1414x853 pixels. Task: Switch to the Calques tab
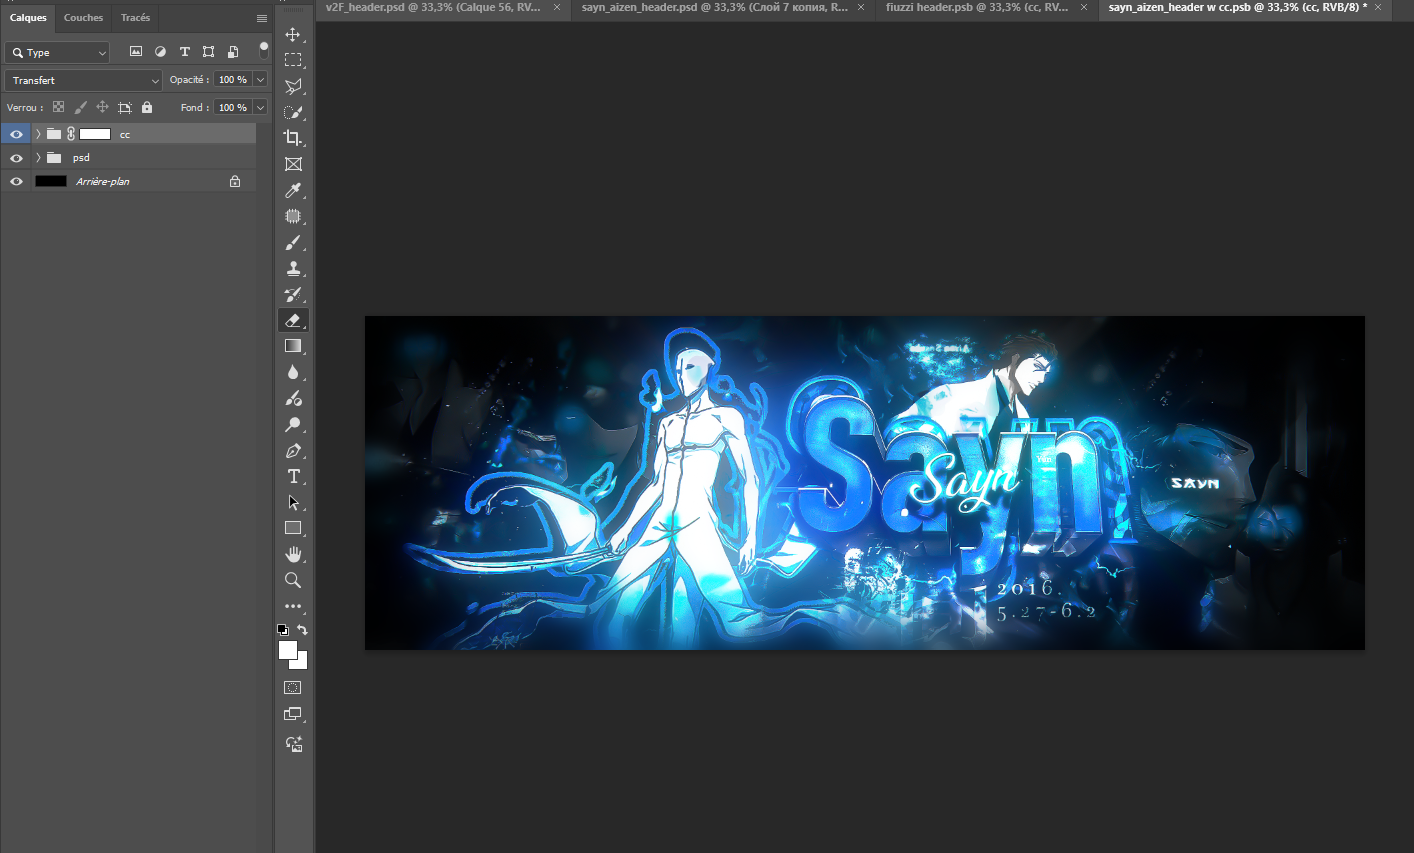point(28,18)
